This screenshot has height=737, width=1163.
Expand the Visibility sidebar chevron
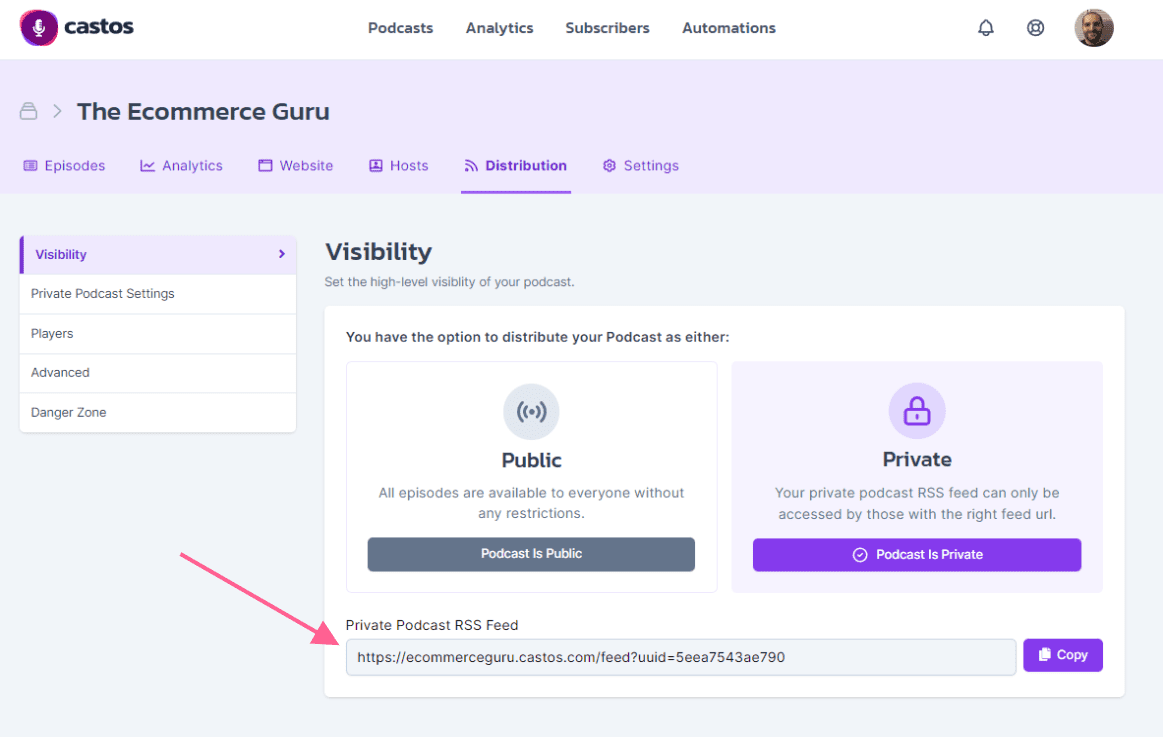[282, 254]
